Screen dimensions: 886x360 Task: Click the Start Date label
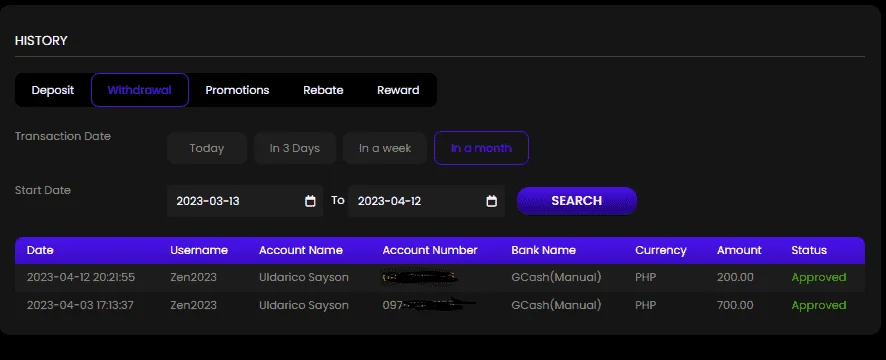click(43, 190)
